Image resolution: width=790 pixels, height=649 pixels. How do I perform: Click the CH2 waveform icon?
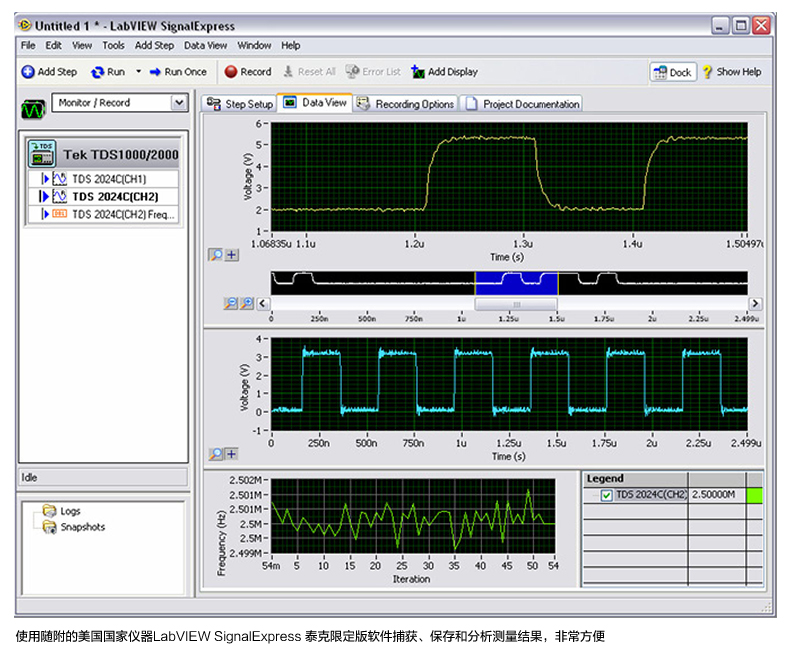(59, 197)
